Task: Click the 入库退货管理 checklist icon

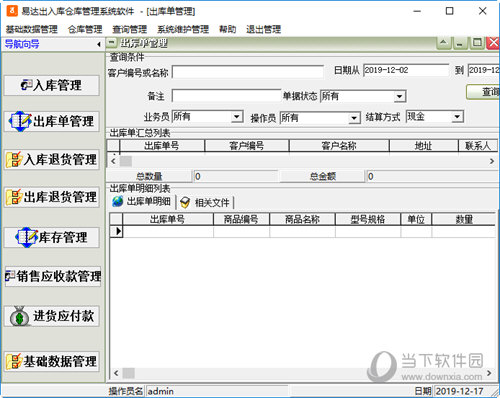Action: click(14, 159)
